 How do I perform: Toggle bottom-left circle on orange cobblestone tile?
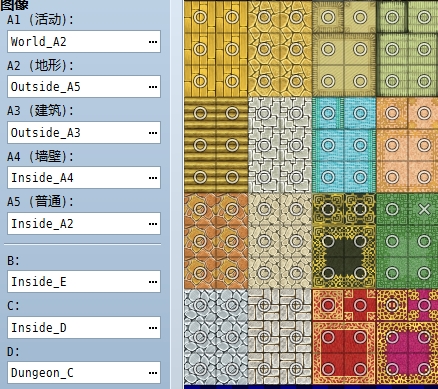pyautogui.click(x=200, y=273)
